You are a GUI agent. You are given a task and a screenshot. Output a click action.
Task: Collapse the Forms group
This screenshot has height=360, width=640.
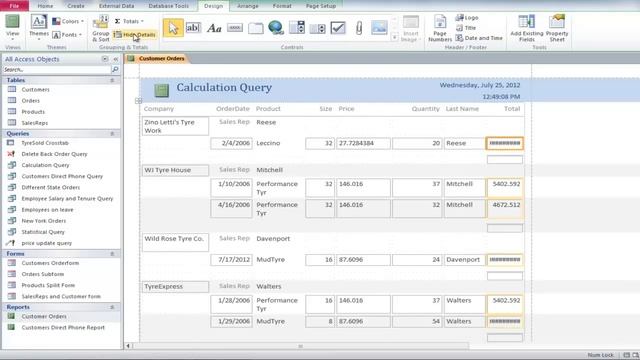tap(112, 254)
